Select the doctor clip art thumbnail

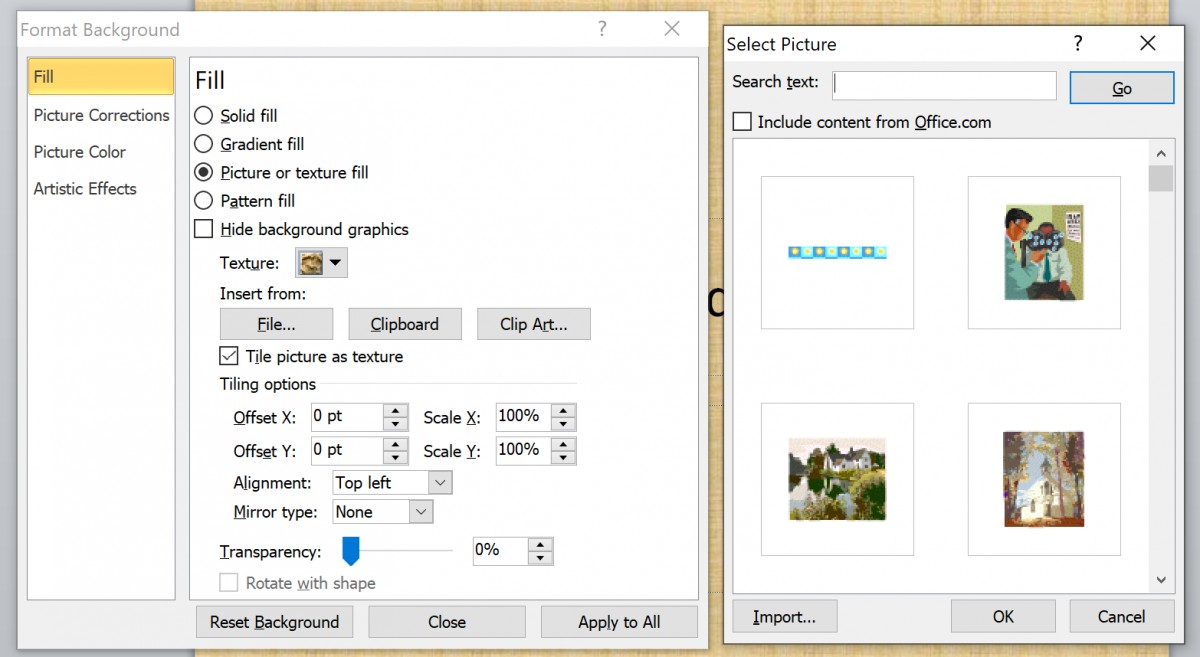point(1043,252)
